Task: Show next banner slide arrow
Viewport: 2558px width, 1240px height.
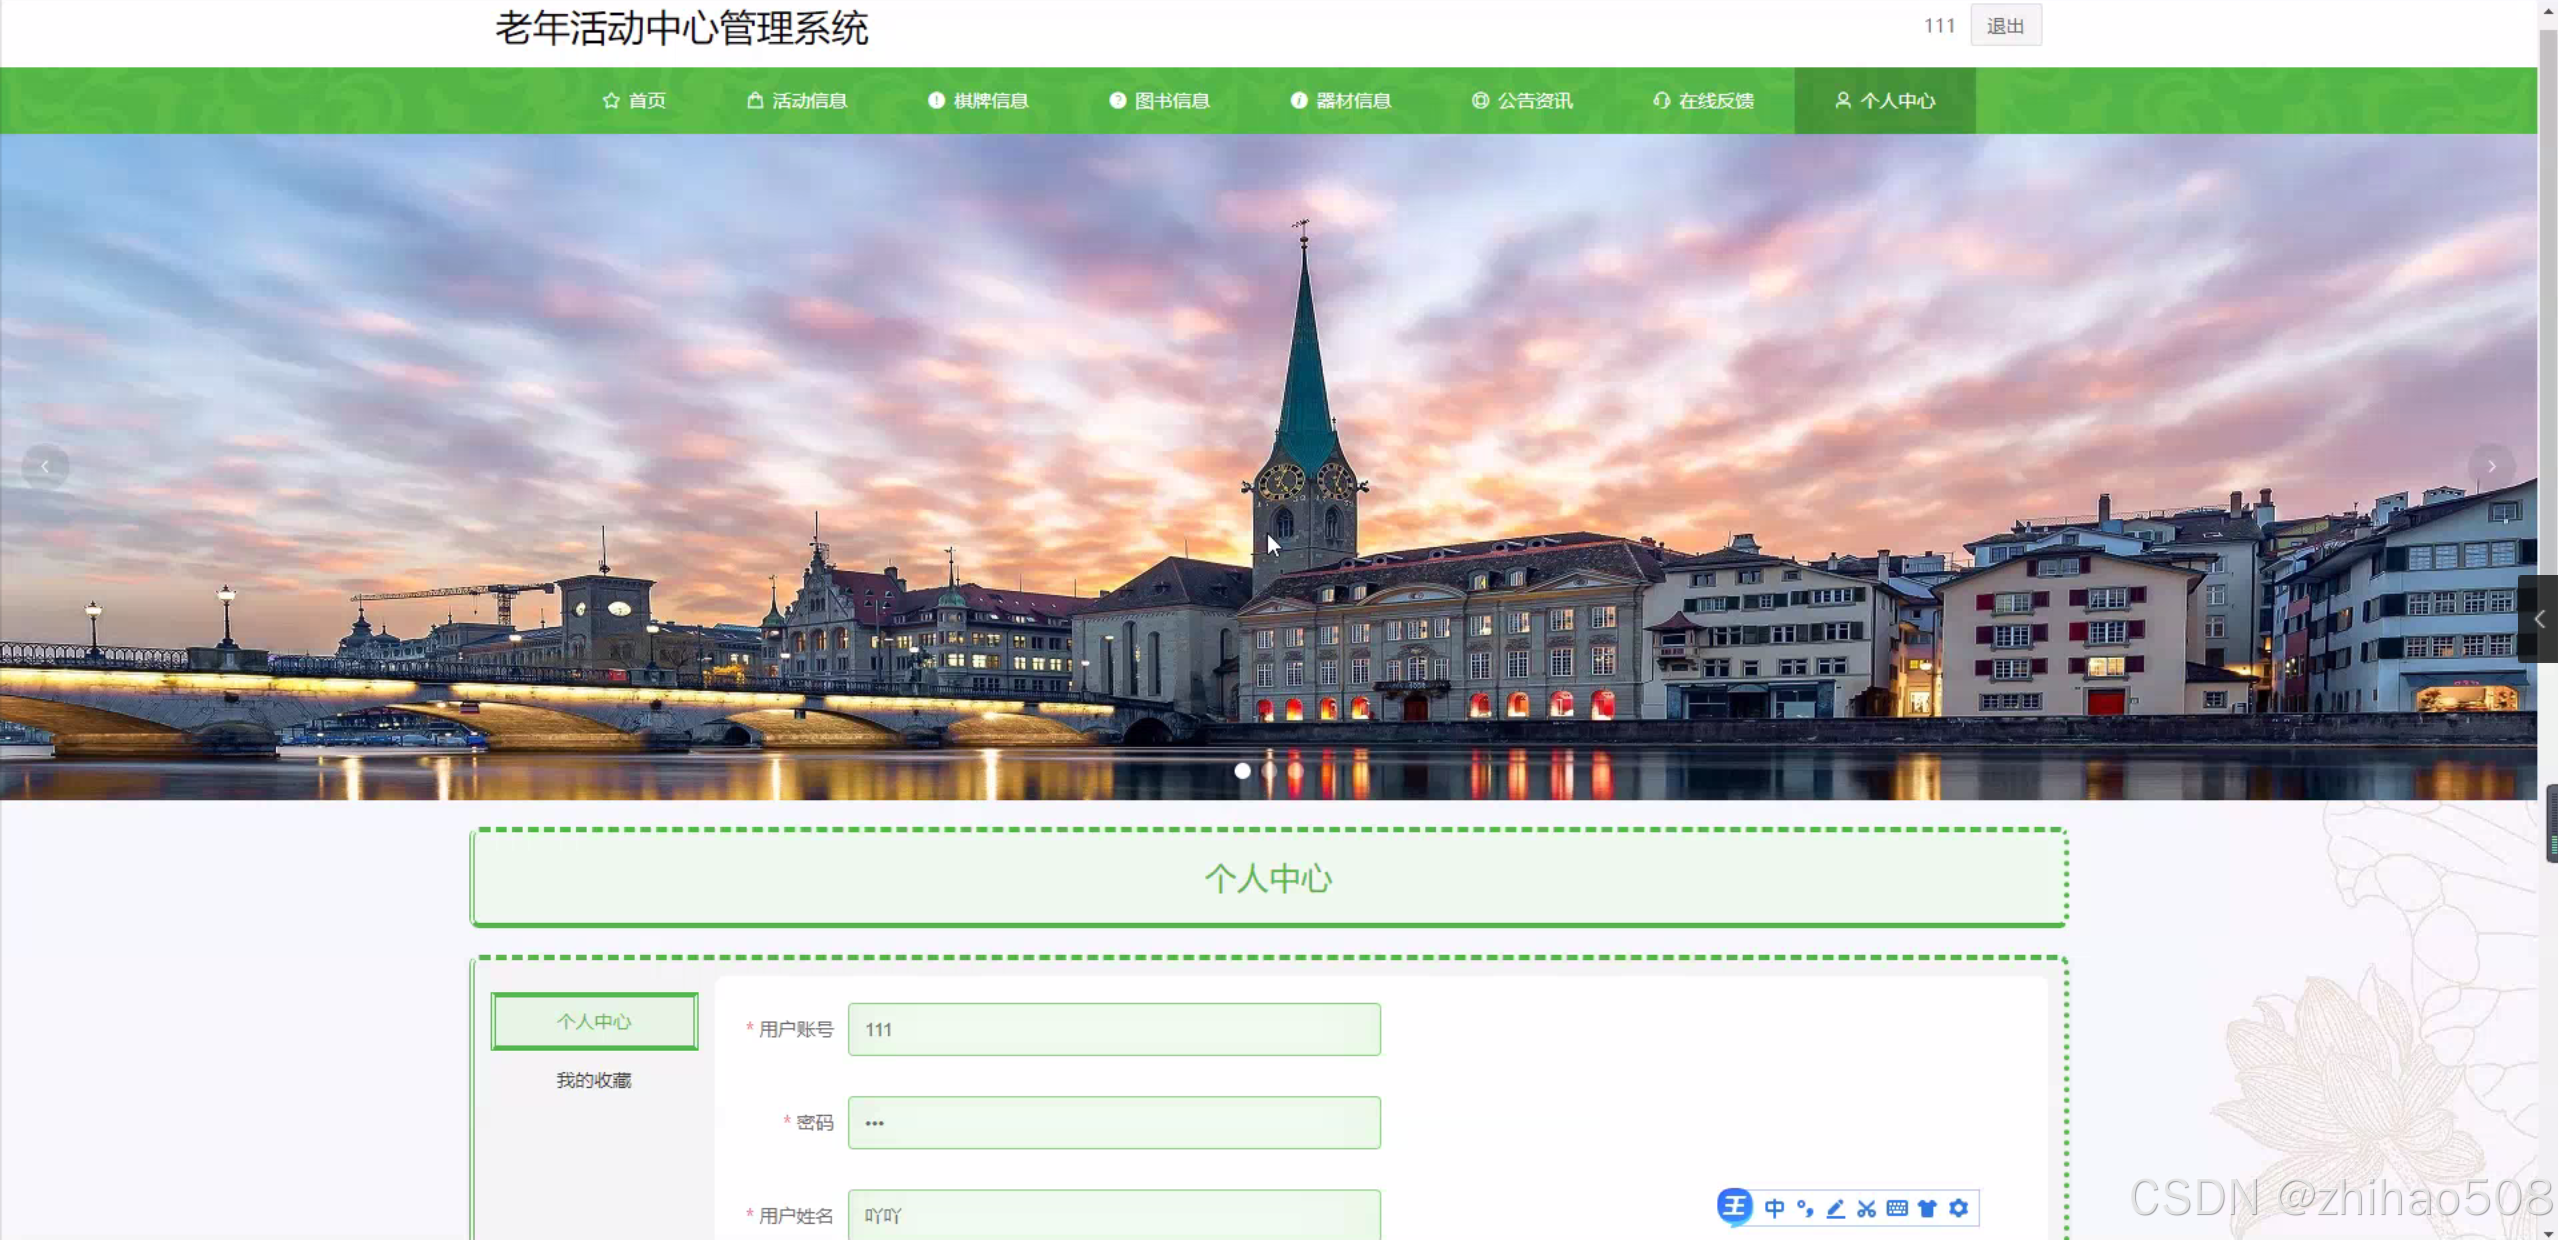Action: [2491, 467]
